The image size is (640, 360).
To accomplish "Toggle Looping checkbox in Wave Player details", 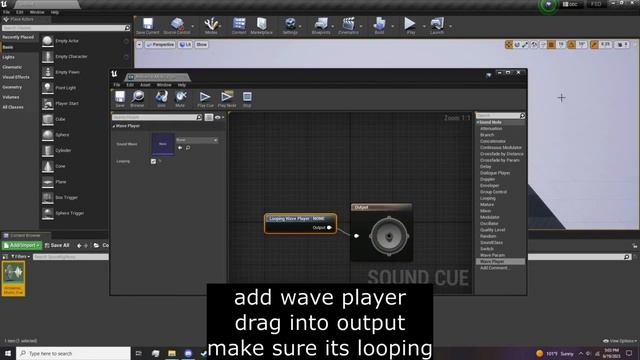I will point(153,161).
